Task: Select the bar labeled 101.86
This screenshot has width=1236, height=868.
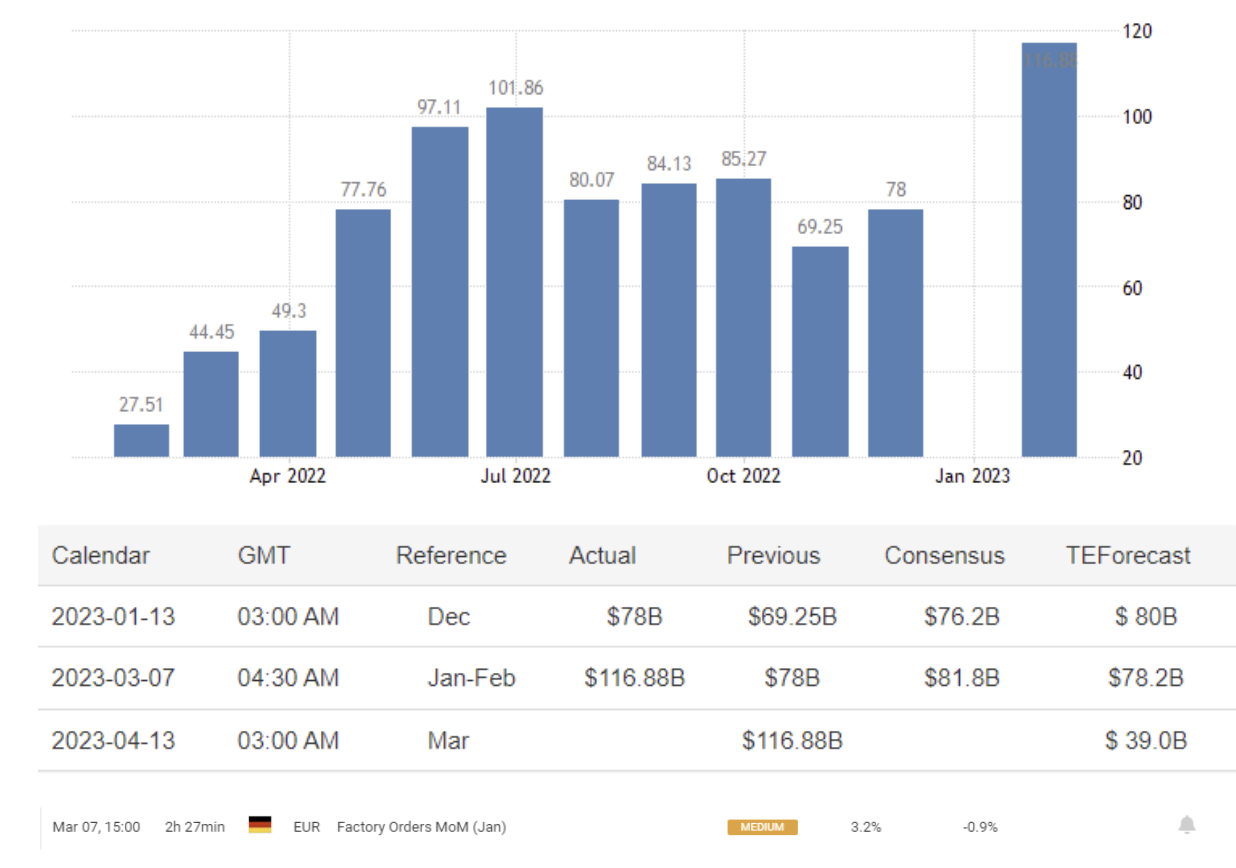Action: pyautogui.click(x=514, y=282)
